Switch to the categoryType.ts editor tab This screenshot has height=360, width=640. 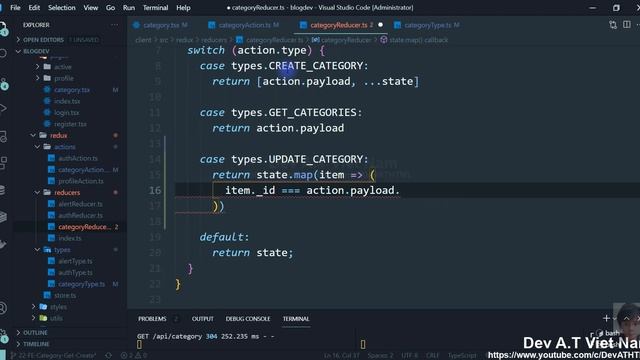click(x=428, y=25)
